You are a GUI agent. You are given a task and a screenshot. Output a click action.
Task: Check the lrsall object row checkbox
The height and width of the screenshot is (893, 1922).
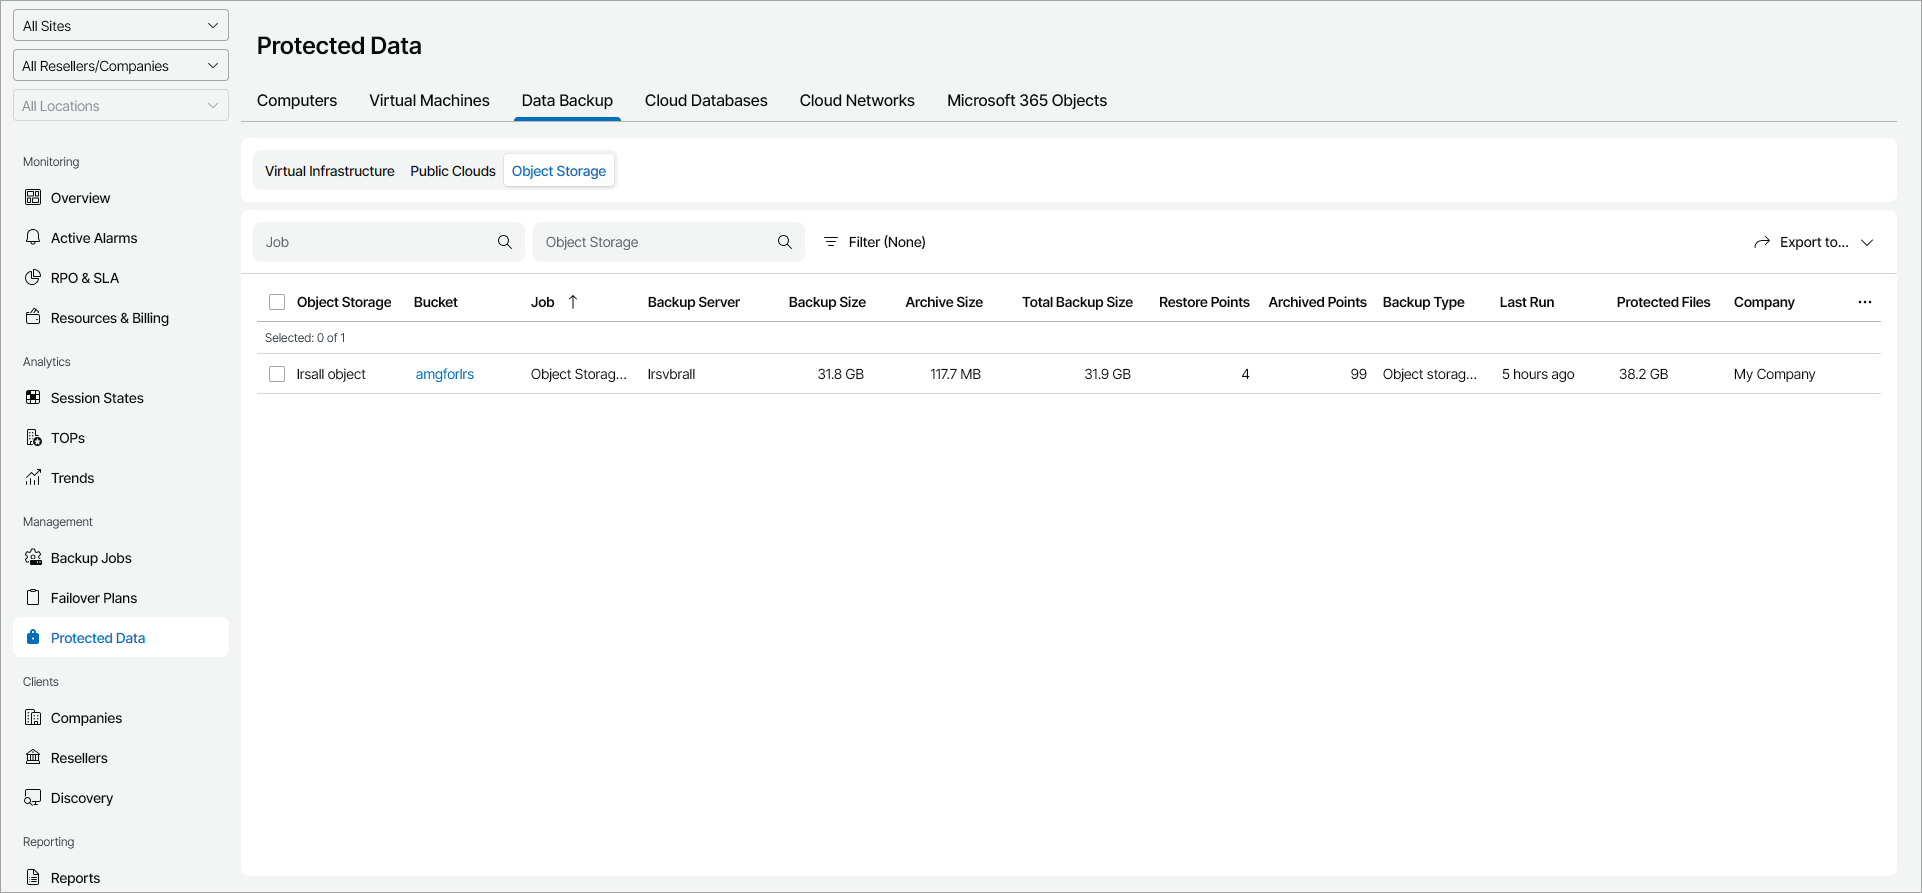[x=277, y=374]
